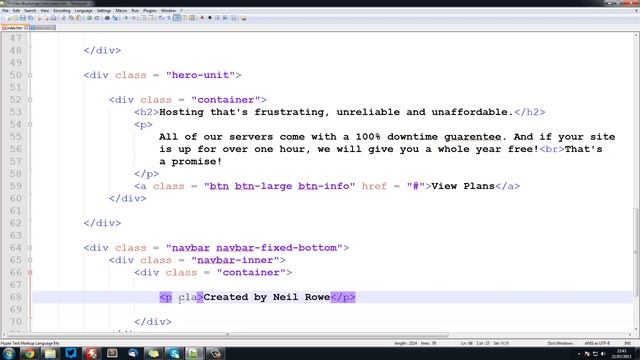Collapse navbar-inner div at line 65
Viewport: 640px width, 360px height.
pos(30,260)
